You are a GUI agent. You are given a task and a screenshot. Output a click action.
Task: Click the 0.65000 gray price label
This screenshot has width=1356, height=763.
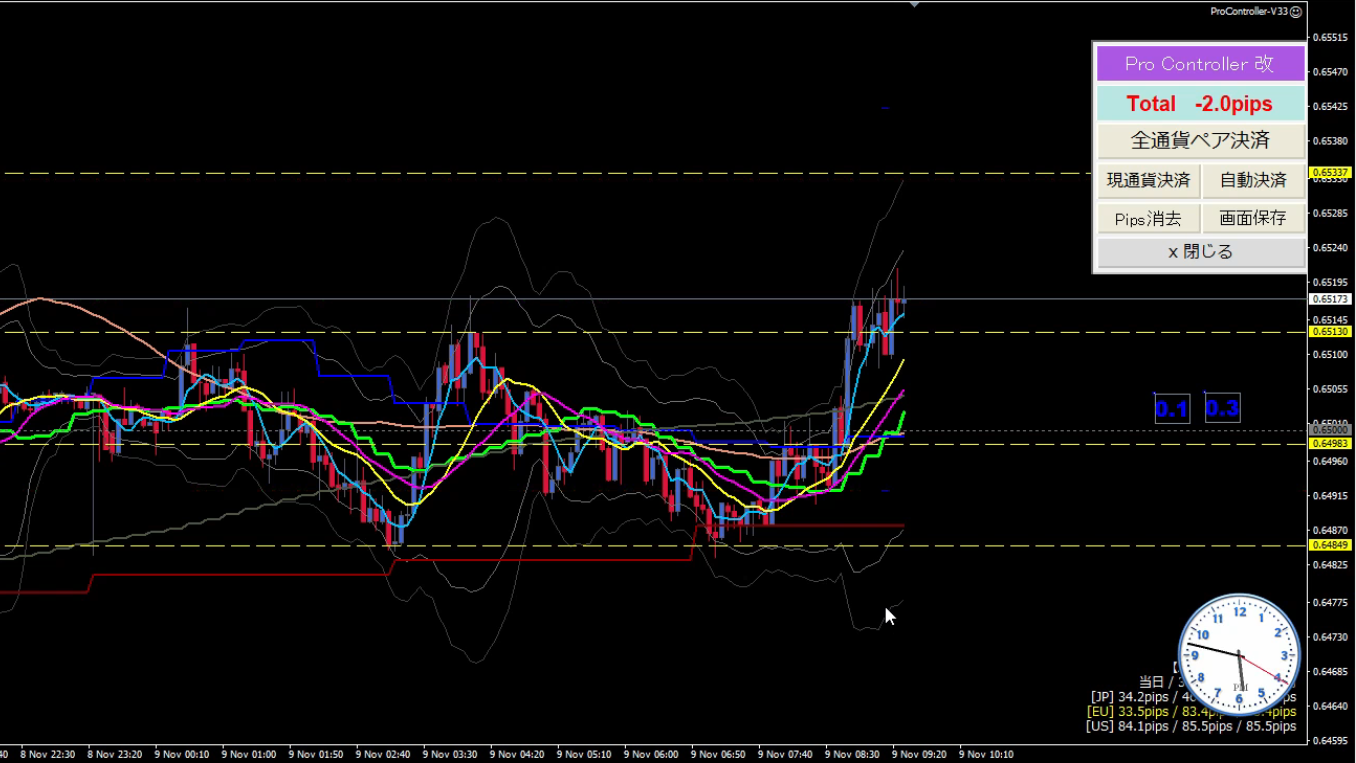coord(1331,430)
